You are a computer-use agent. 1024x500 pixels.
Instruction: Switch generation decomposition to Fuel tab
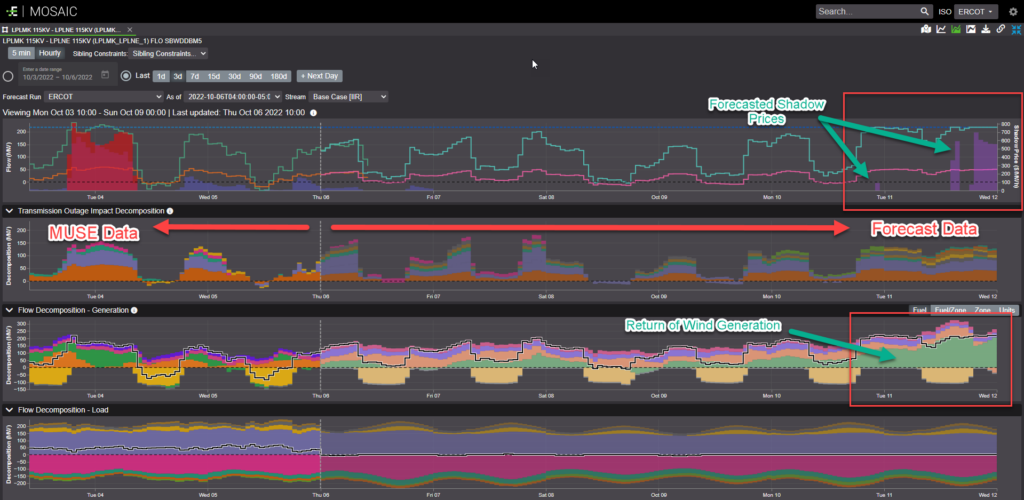point(919,310)
